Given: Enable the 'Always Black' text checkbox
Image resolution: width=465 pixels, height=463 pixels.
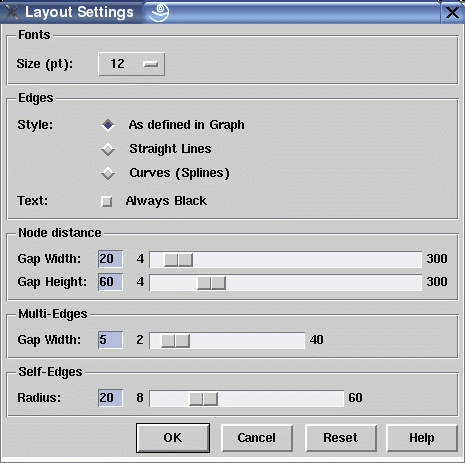Looking at the screenshot, I should point(107,201).
